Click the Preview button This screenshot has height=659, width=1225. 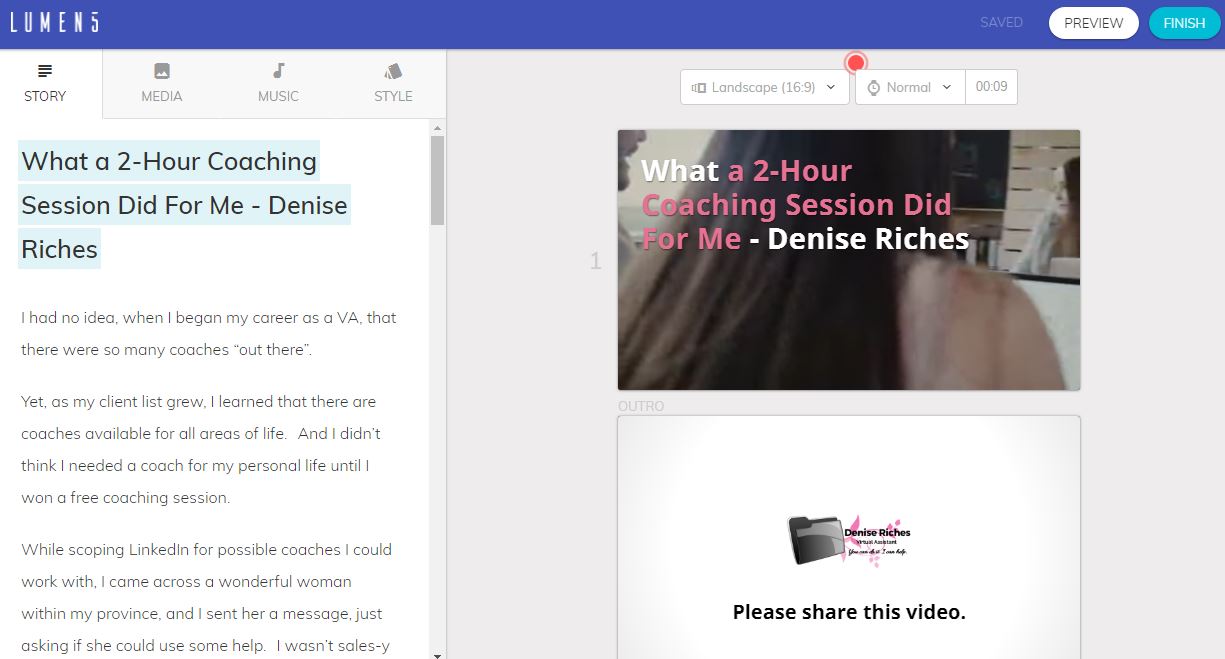click(x=1093, y=23)
